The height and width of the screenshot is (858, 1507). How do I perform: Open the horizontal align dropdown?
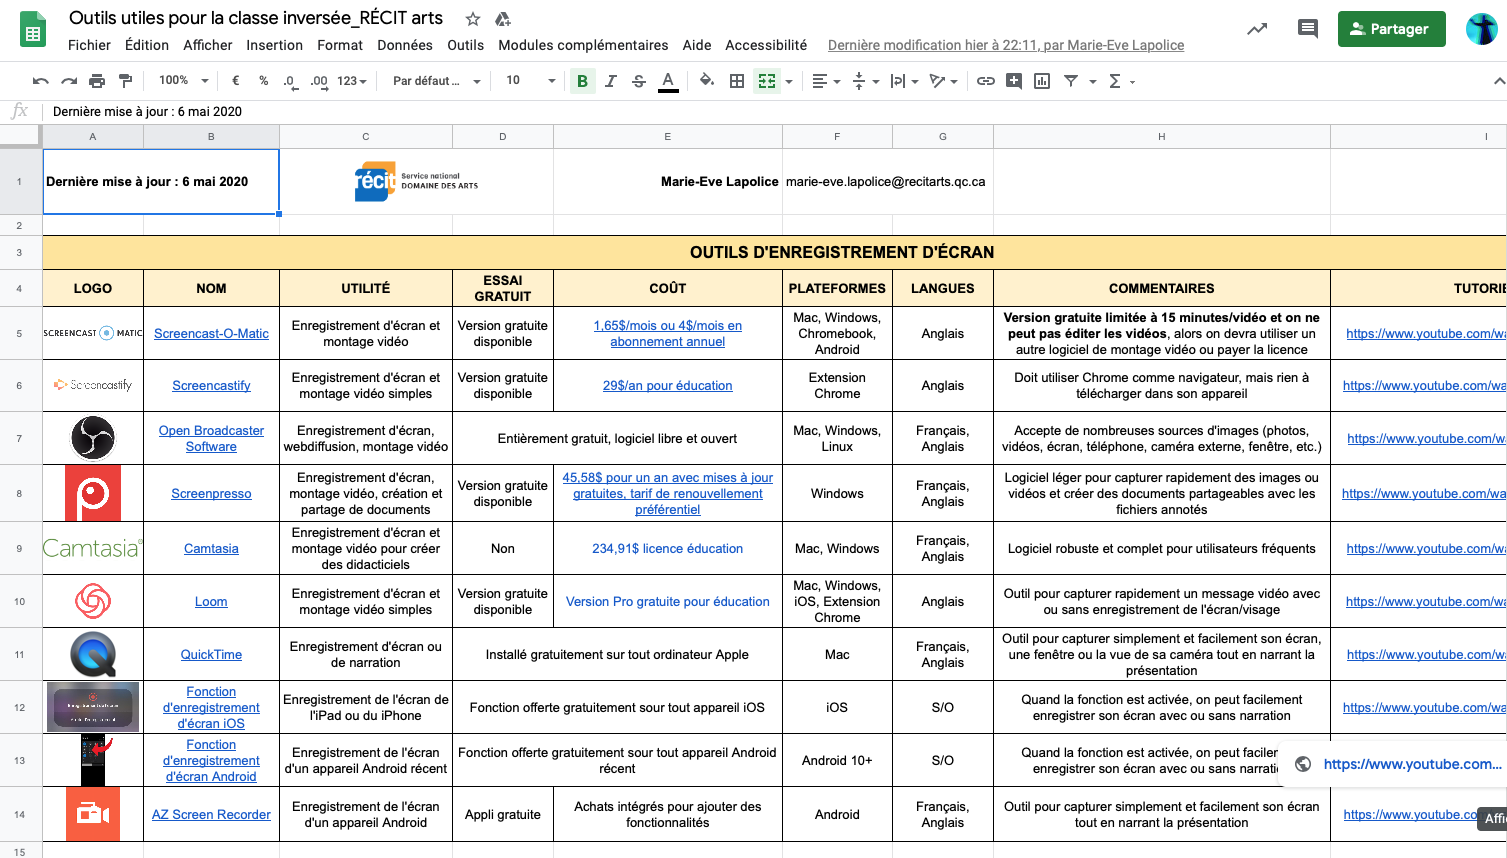pyautogui.click(x=826, y=81)
